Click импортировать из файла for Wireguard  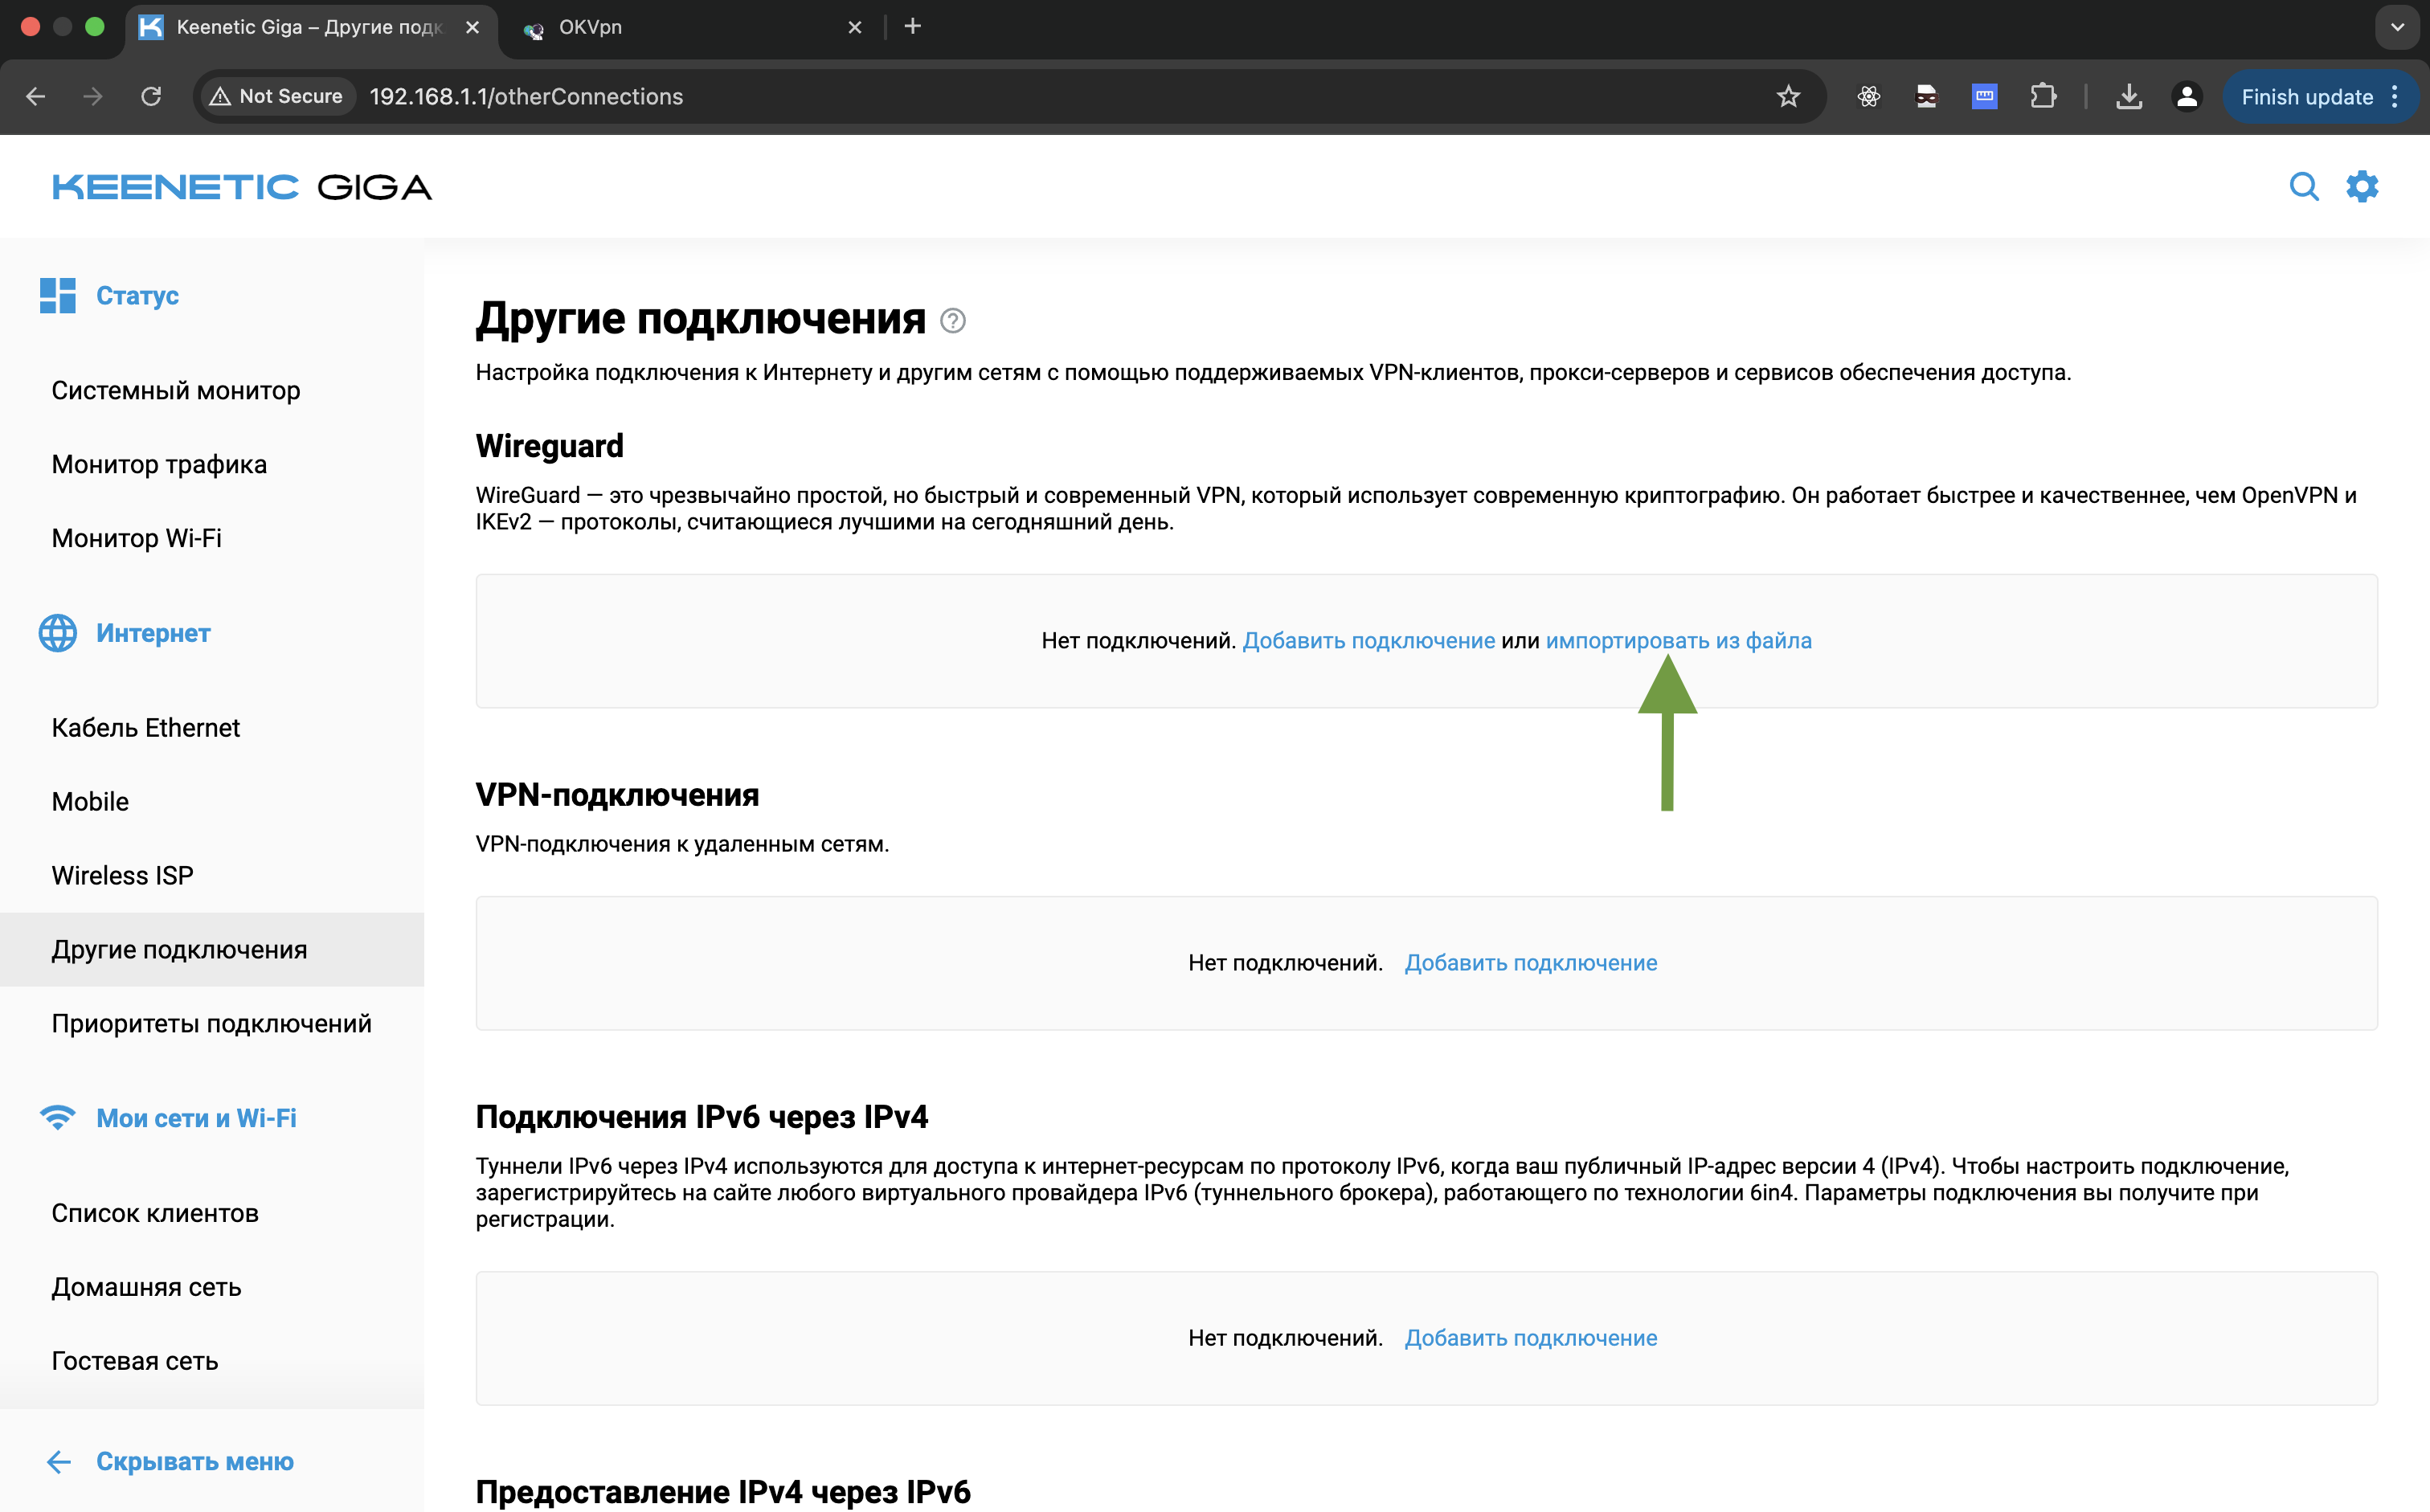point(1679,640)
